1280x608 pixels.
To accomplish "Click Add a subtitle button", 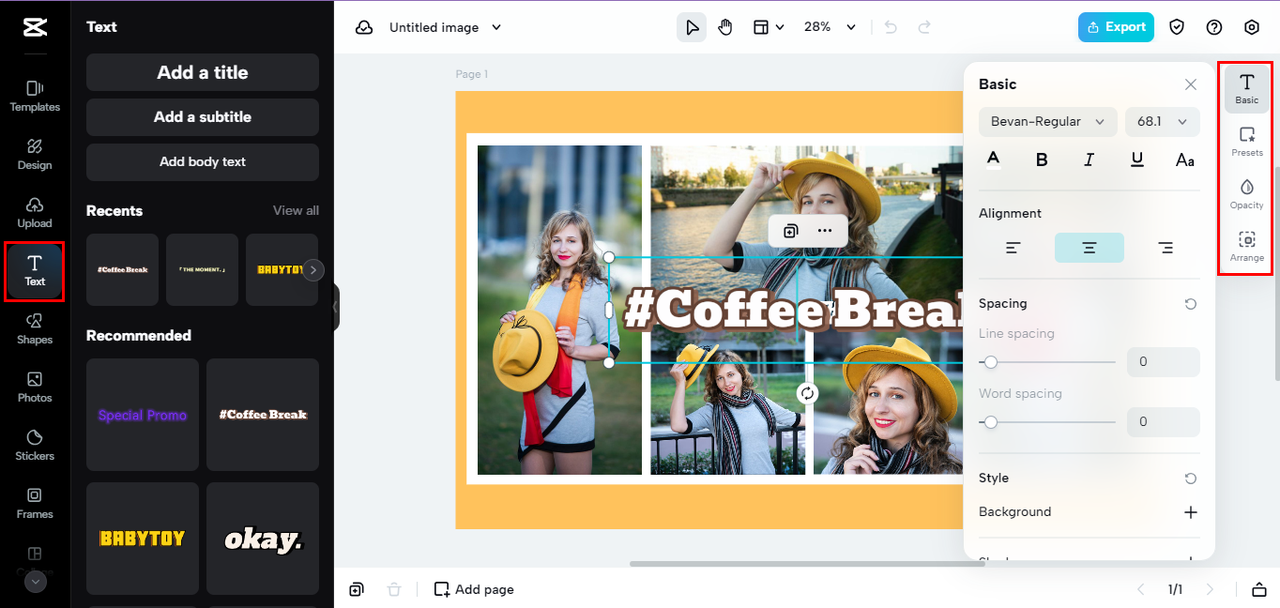I will [x=202, y=117].
